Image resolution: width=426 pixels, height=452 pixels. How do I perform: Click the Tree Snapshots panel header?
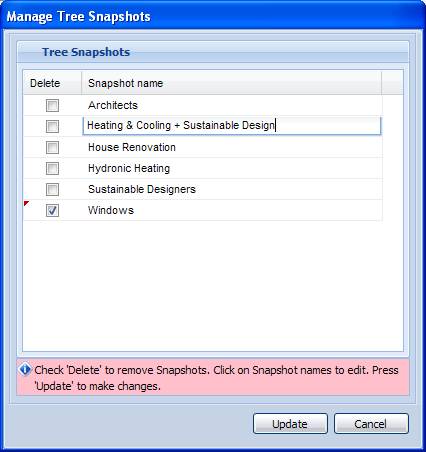click(x=213, y=52)
